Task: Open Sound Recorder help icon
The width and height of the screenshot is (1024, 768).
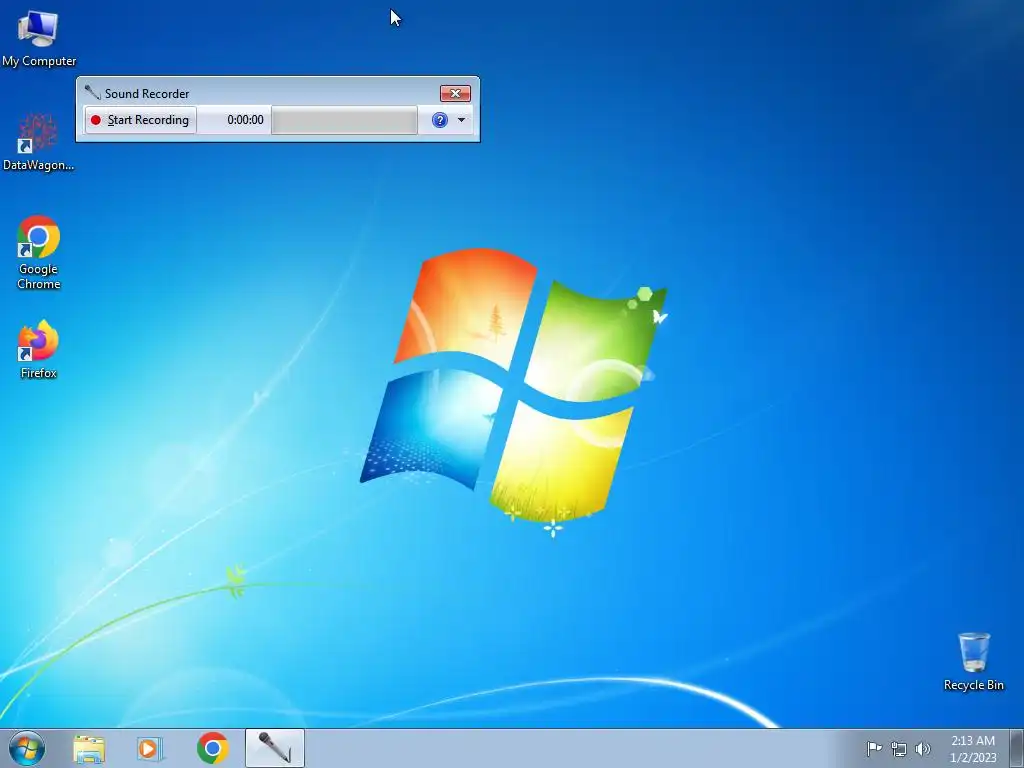Action: pos(440,120)
